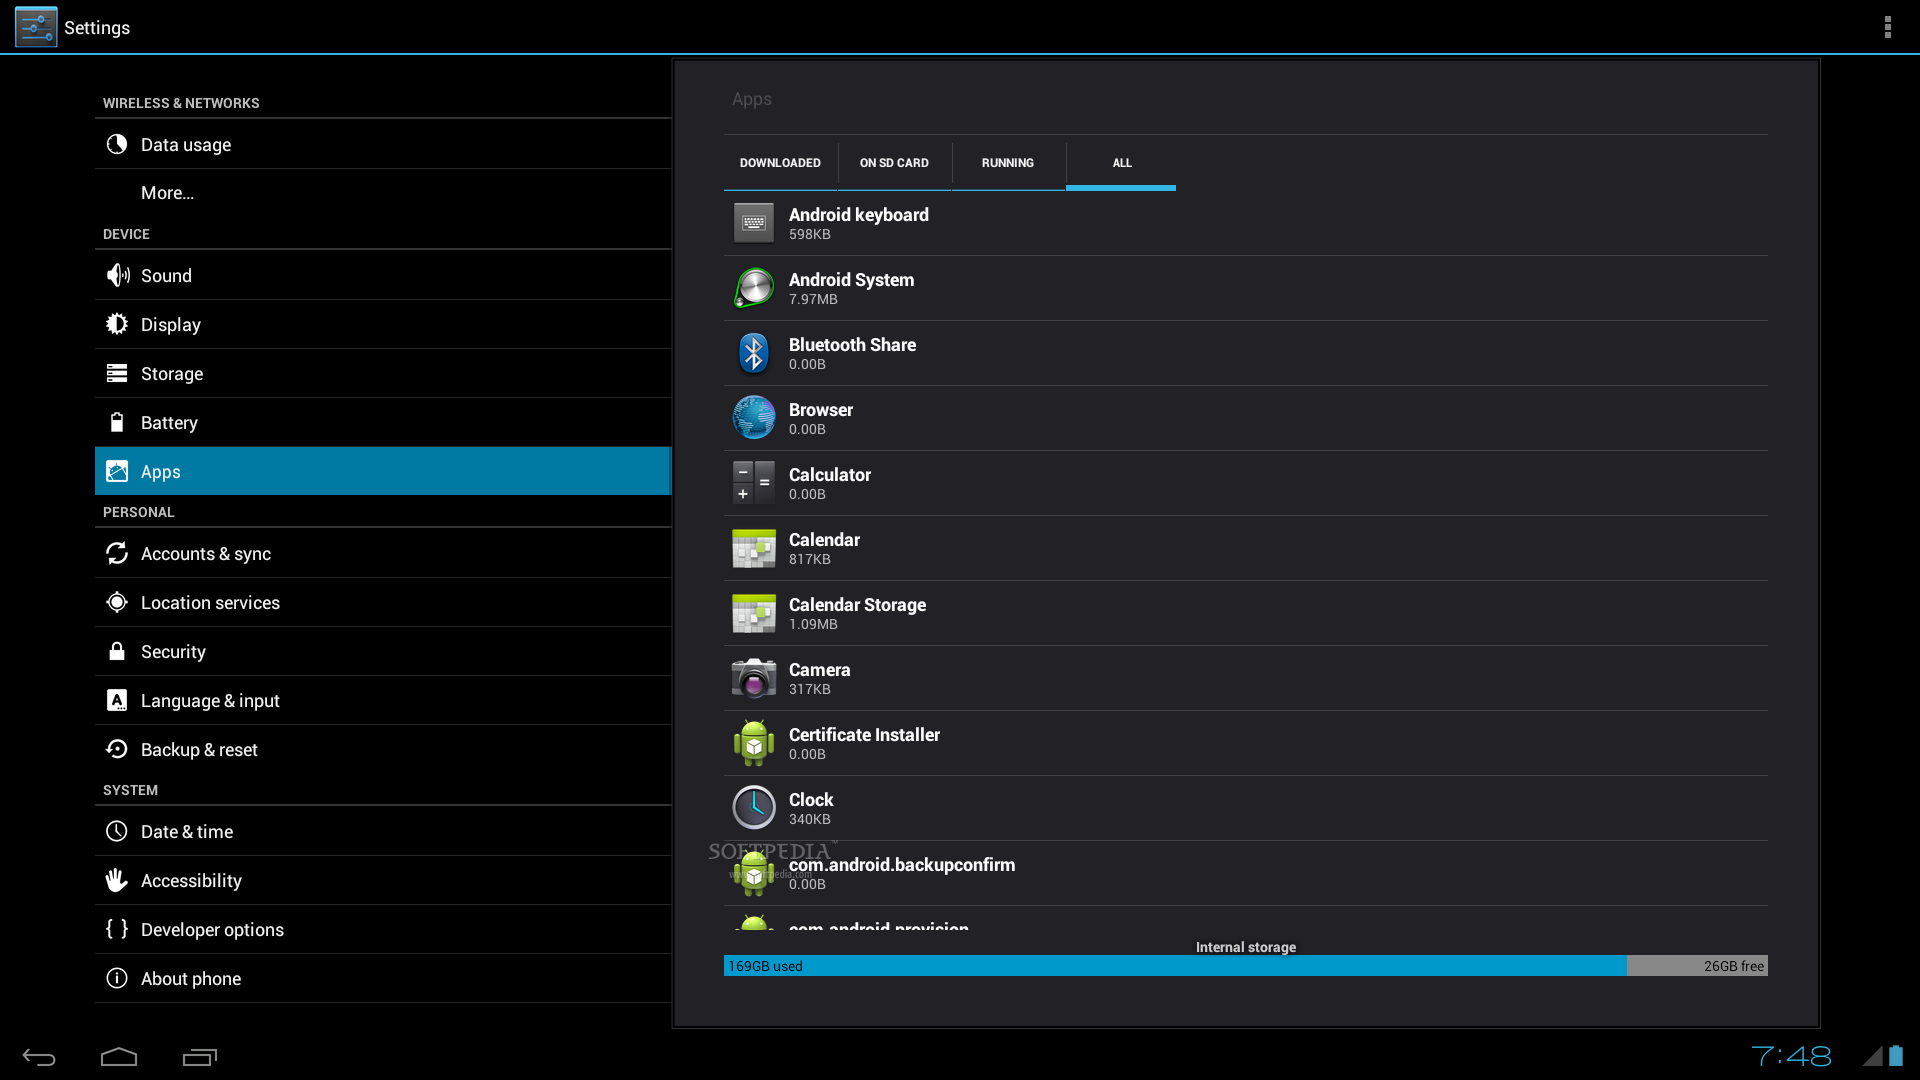This screenshot has height=1080, width=1920.
Task: Click the 7:48 clock in status bar
Action: click(1791, 1056)
